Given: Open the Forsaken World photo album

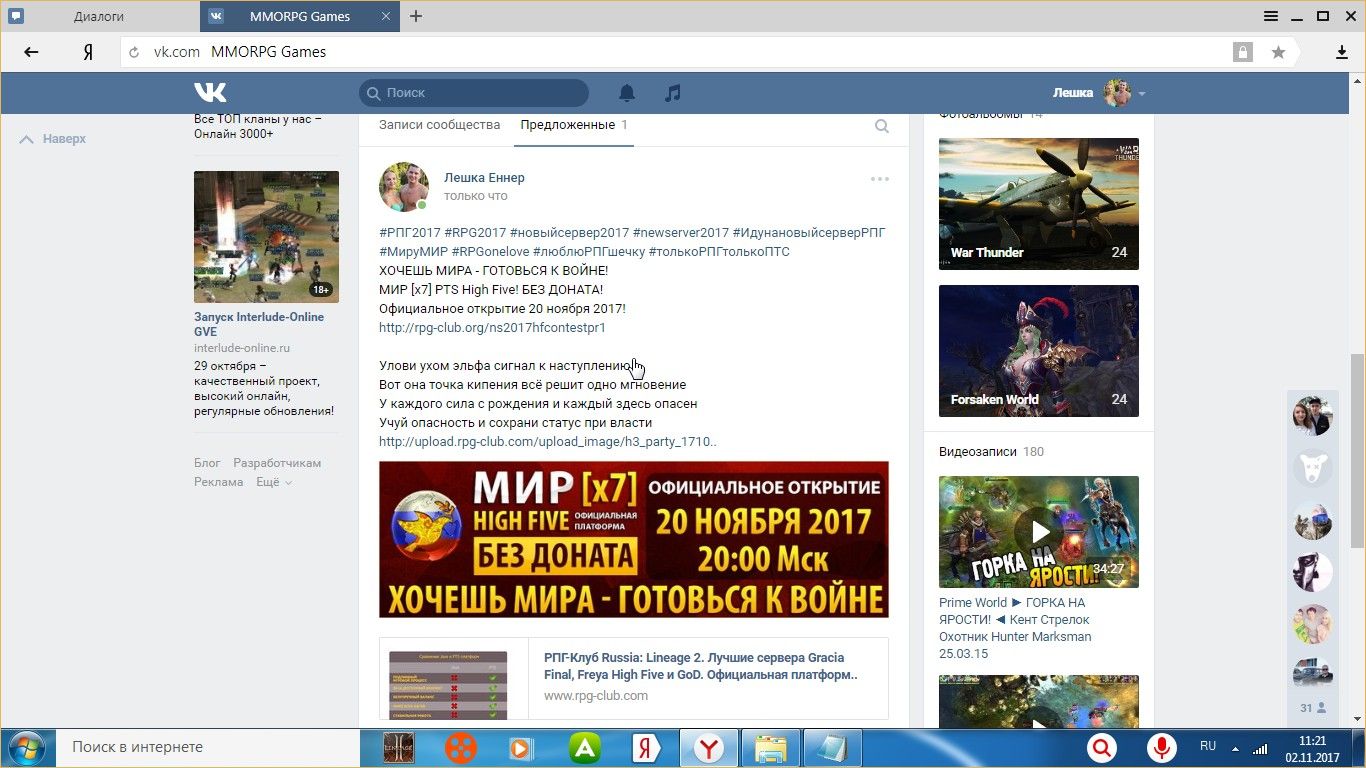Looking at the screenshot, I should tap(1039, 351).
